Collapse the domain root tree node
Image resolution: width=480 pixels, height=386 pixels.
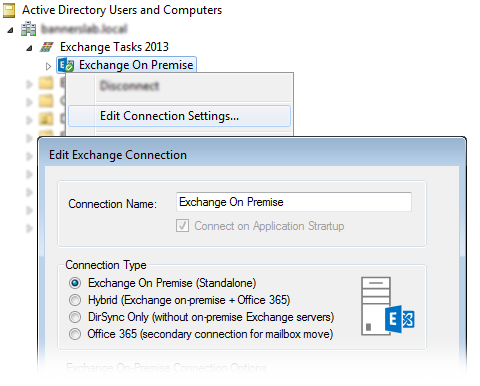tap(10, 30)
